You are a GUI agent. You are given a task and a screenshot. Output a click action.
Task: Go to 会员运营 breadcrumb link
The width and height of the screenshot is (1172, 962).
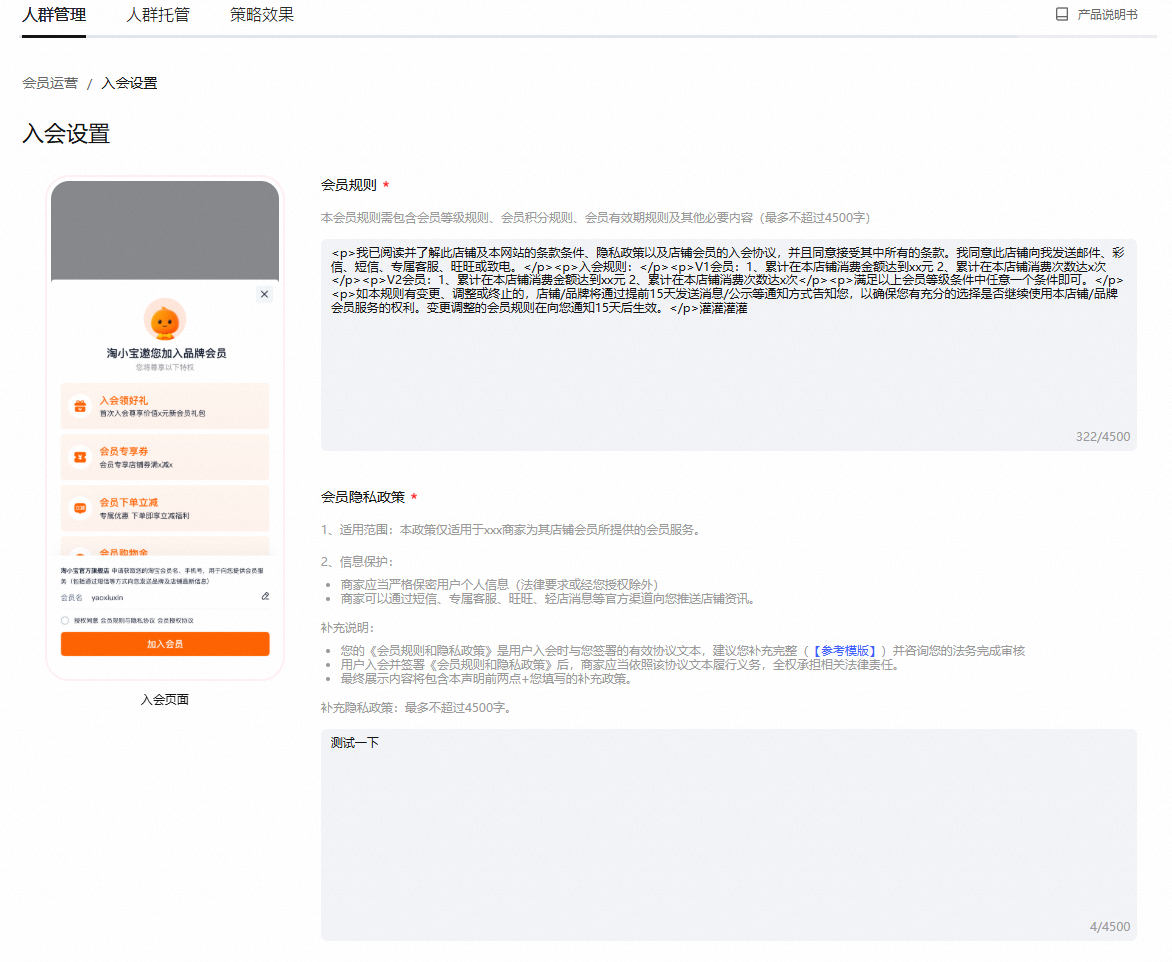tap(50, 83)
